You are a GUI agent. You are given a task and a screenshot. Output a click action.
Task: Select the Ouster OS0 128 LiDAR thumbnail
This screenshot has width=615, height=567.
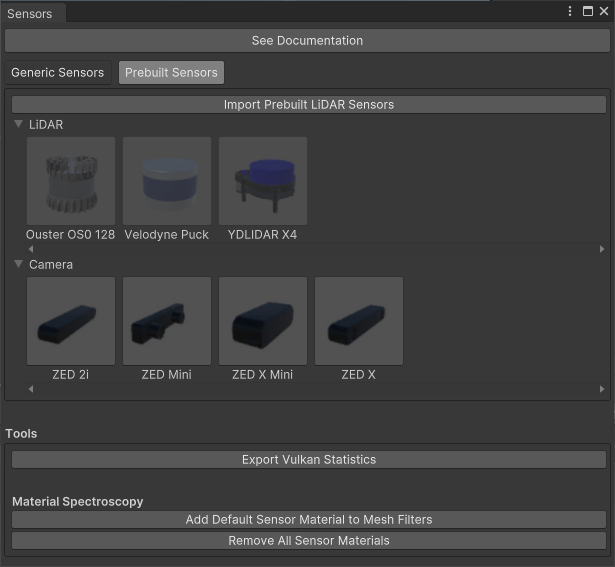[x=71, y=181]
